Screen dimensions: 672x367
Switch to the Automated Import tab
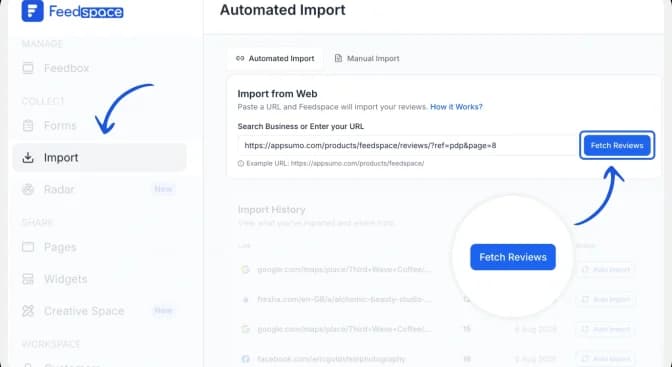coord(275,58)
